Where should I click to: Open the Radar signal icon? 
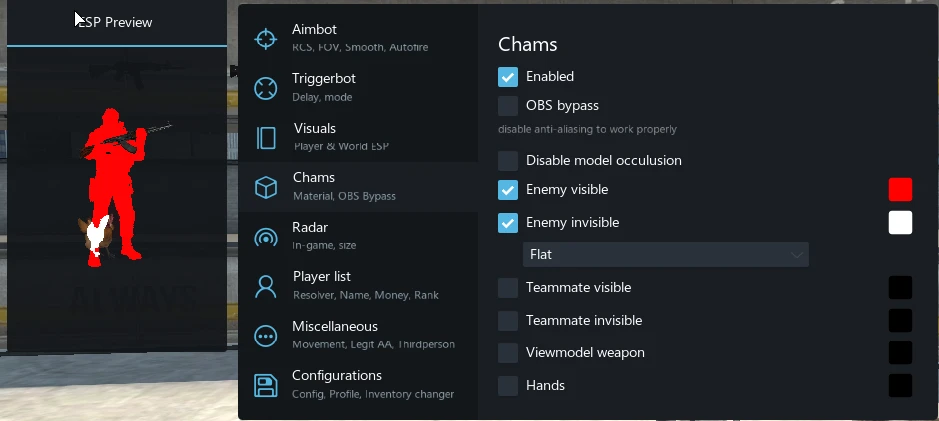point(266,237)
